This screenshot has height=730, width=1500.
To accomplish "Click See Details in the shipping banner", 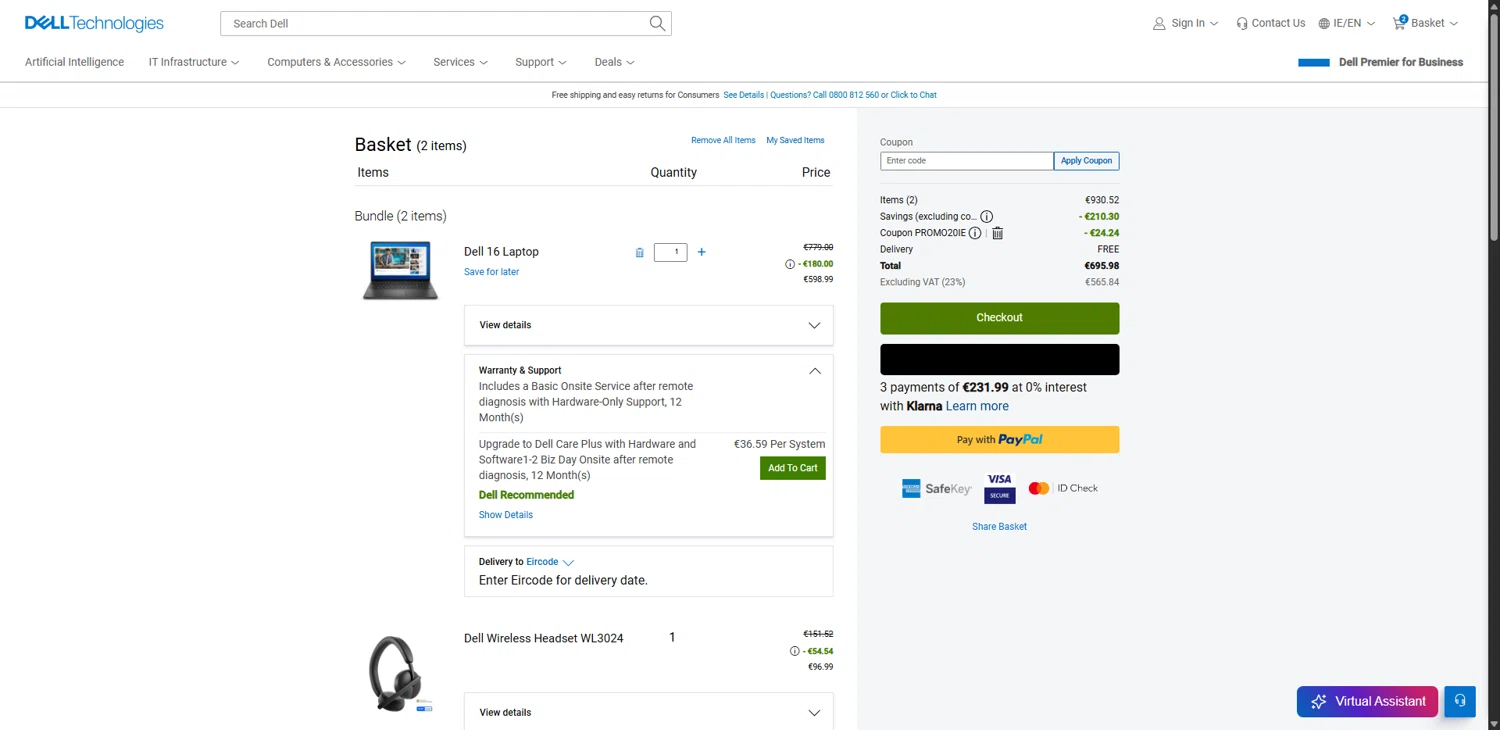I will pos(743,95).
